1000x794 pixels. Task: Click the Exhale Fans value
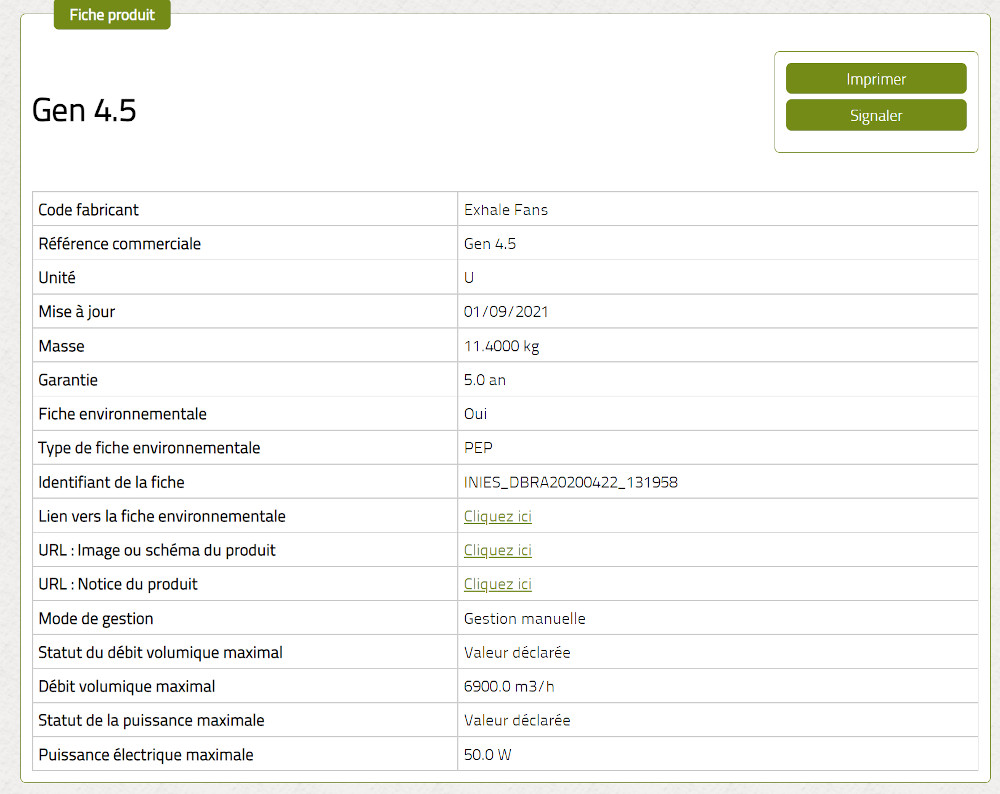pos(506,210)
